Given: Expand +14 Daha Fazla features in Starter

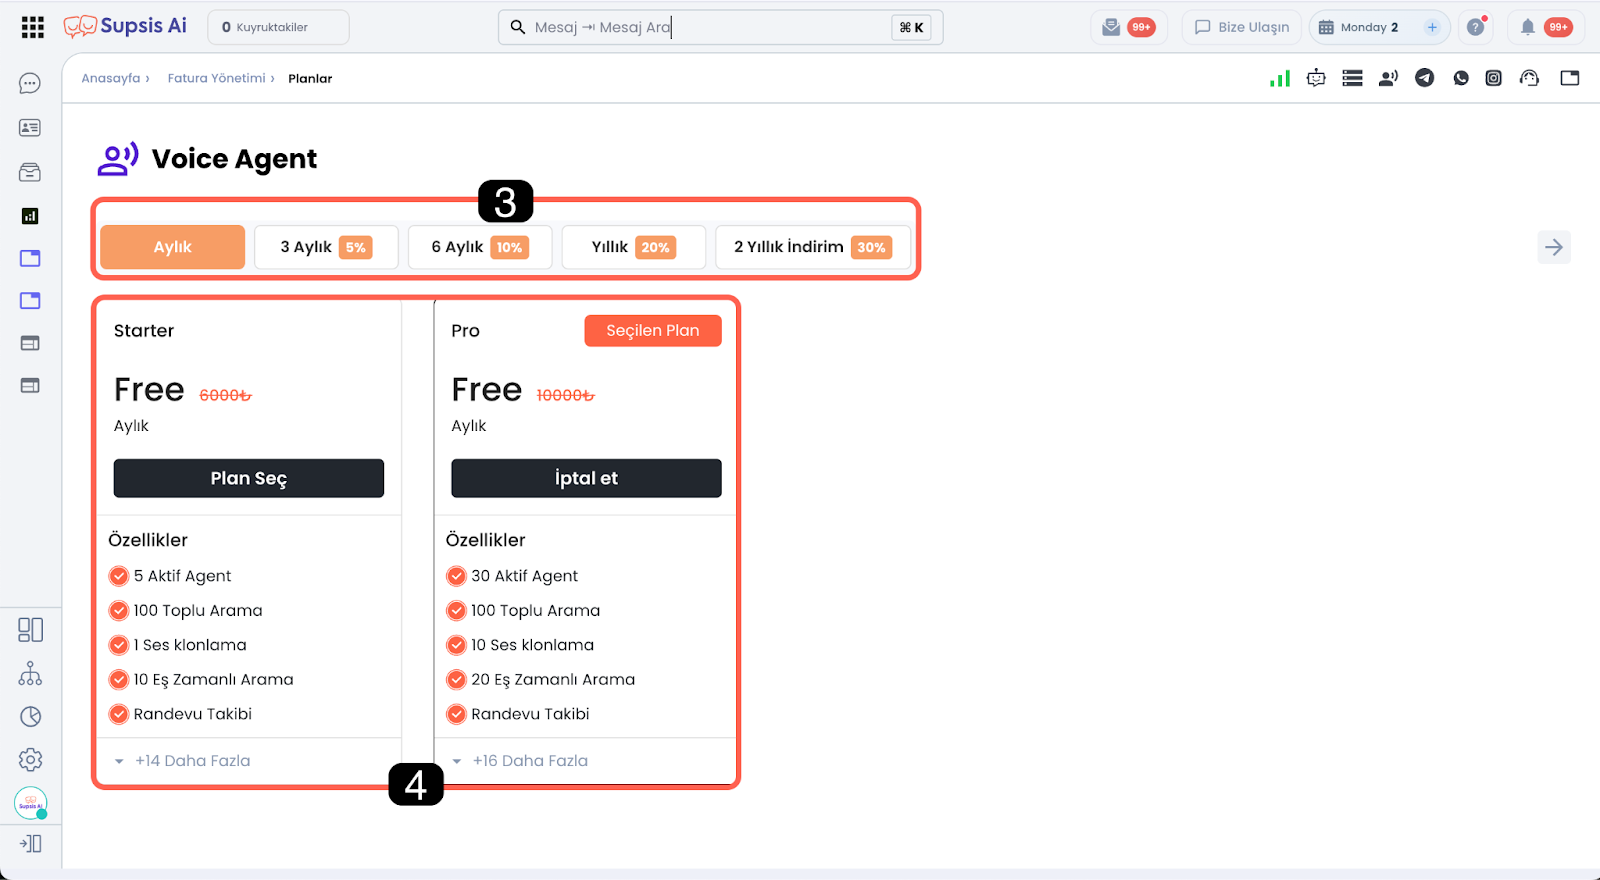Looking at the screenshot, I should pyautogui.click(x=192, y=761).
